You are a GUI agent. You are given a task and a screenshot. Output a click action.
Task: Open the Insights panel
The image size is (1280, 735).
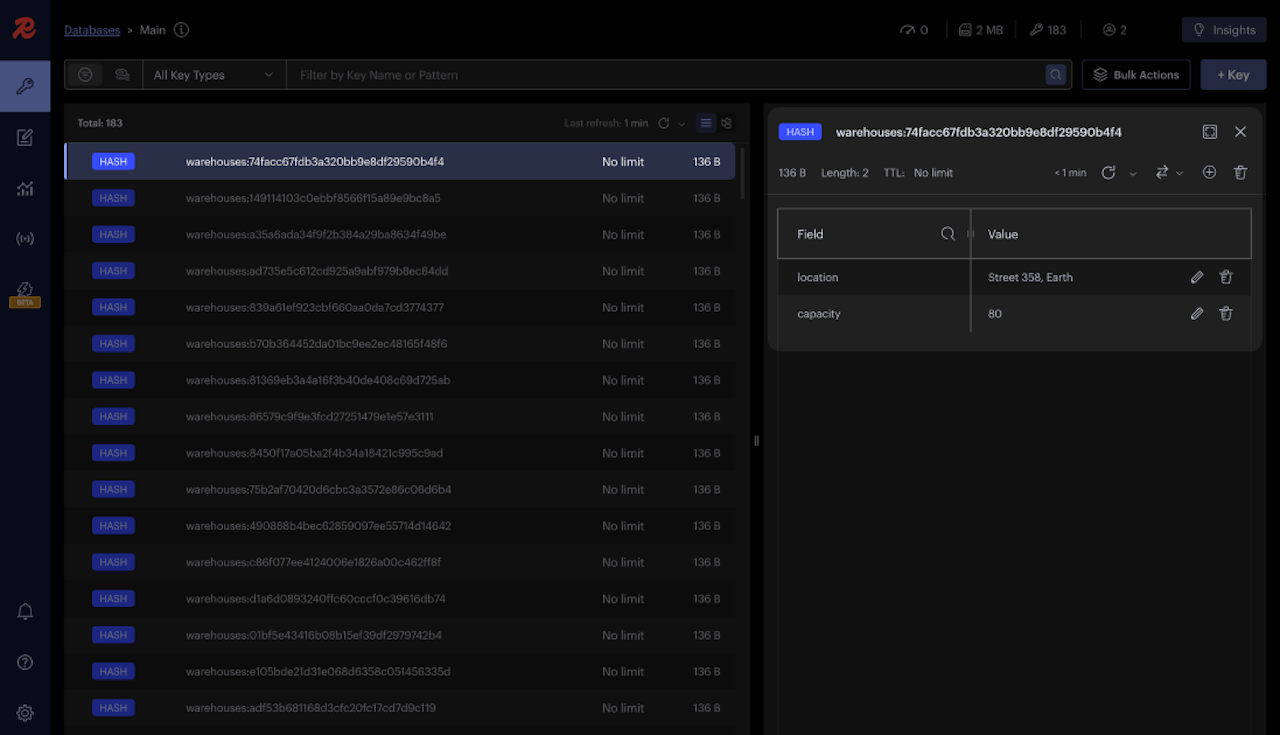[x=1224, y=30]
